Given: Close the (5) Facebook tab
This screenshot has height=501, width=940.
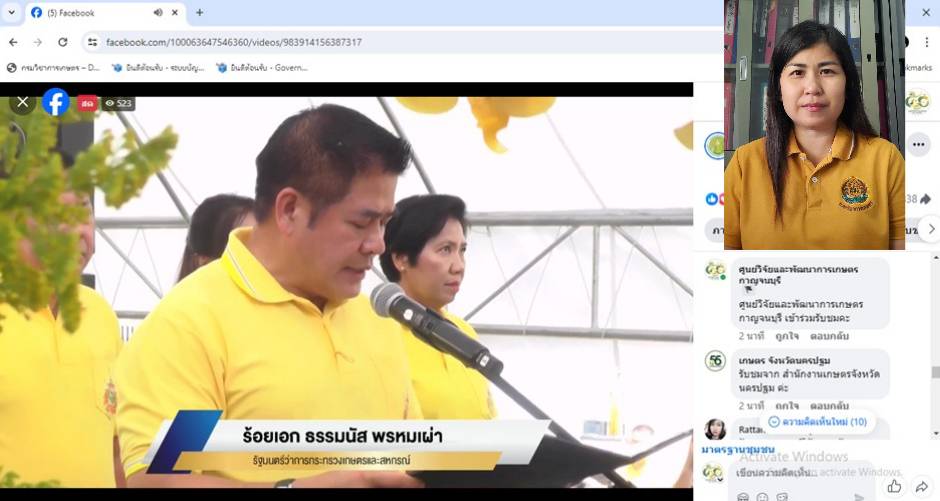Looking at the screenshot, I should [175, 13].
